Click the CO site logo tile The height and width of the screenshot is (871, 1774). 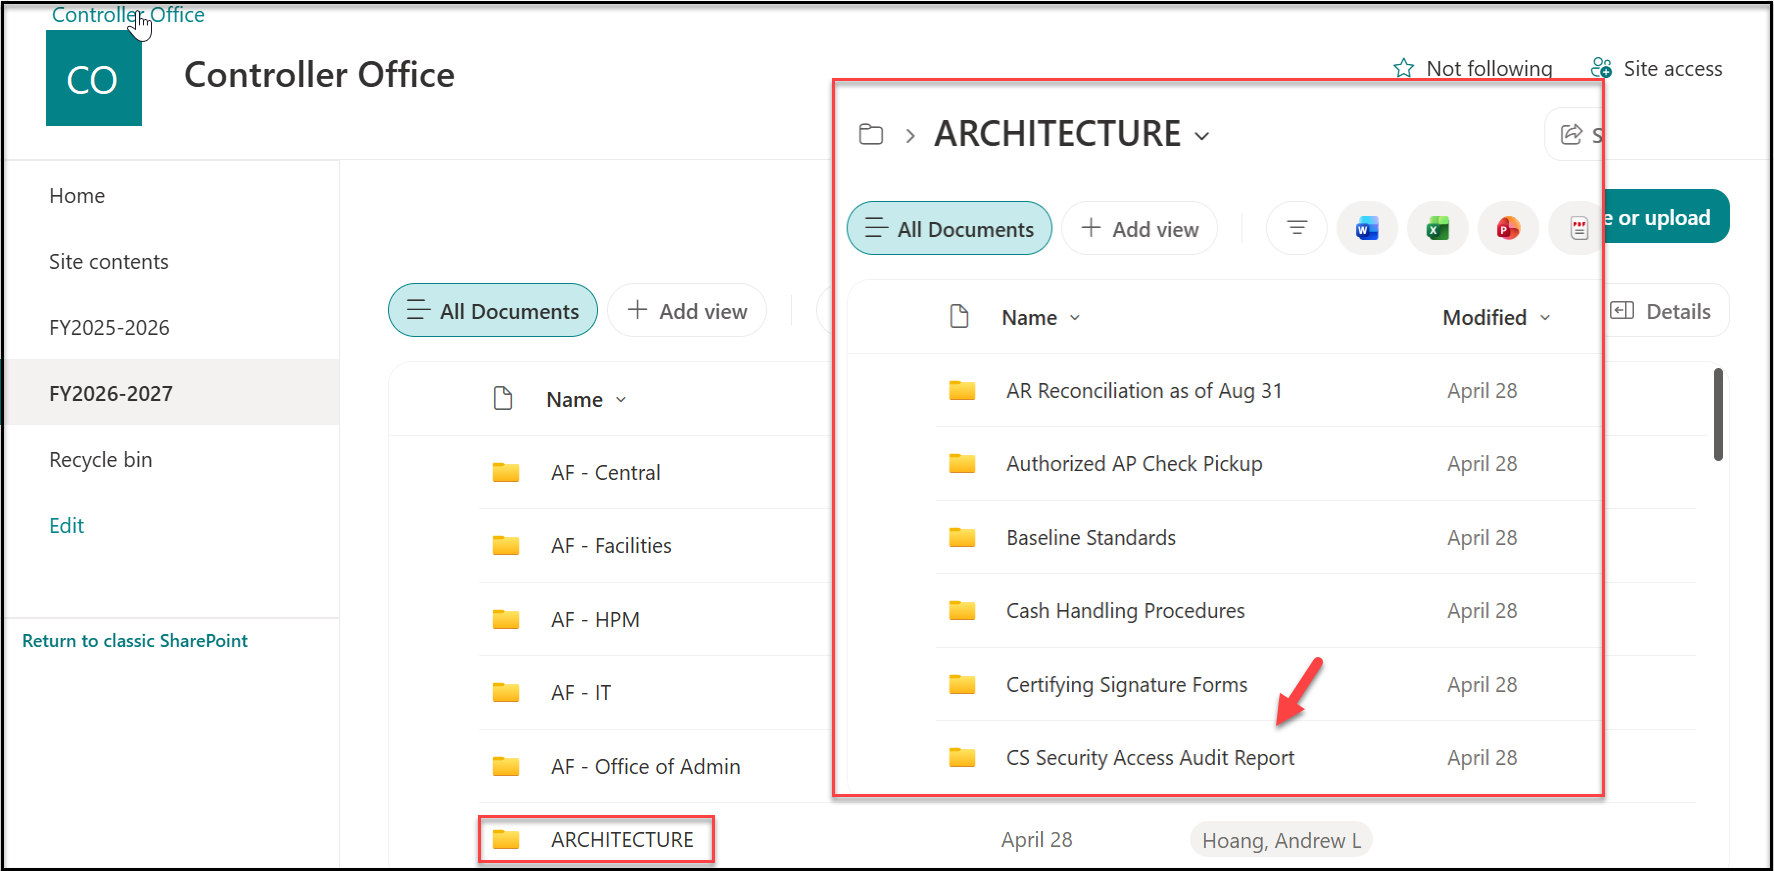point(94,78)
